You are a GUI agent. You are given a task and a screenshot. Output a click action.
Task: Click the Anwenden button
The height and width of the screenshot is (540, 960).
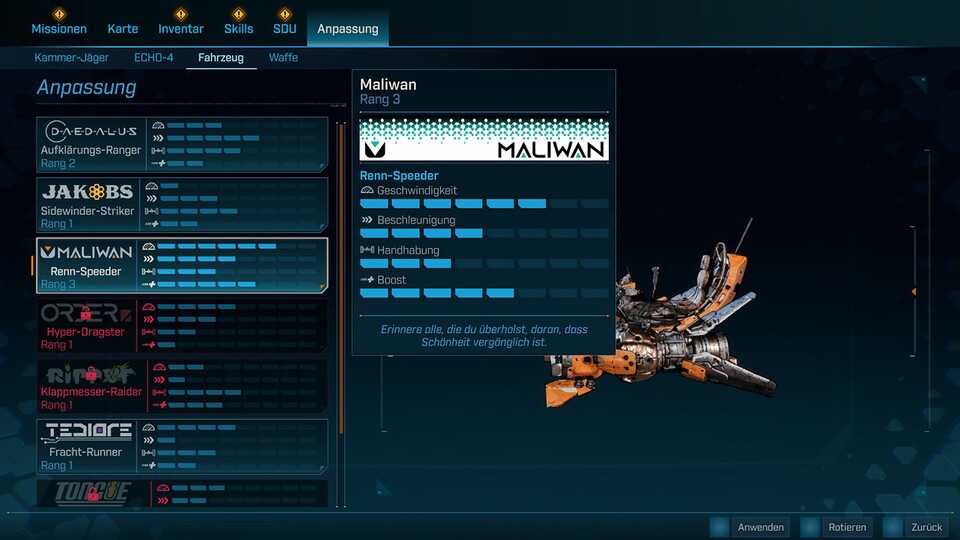(760, 527)
